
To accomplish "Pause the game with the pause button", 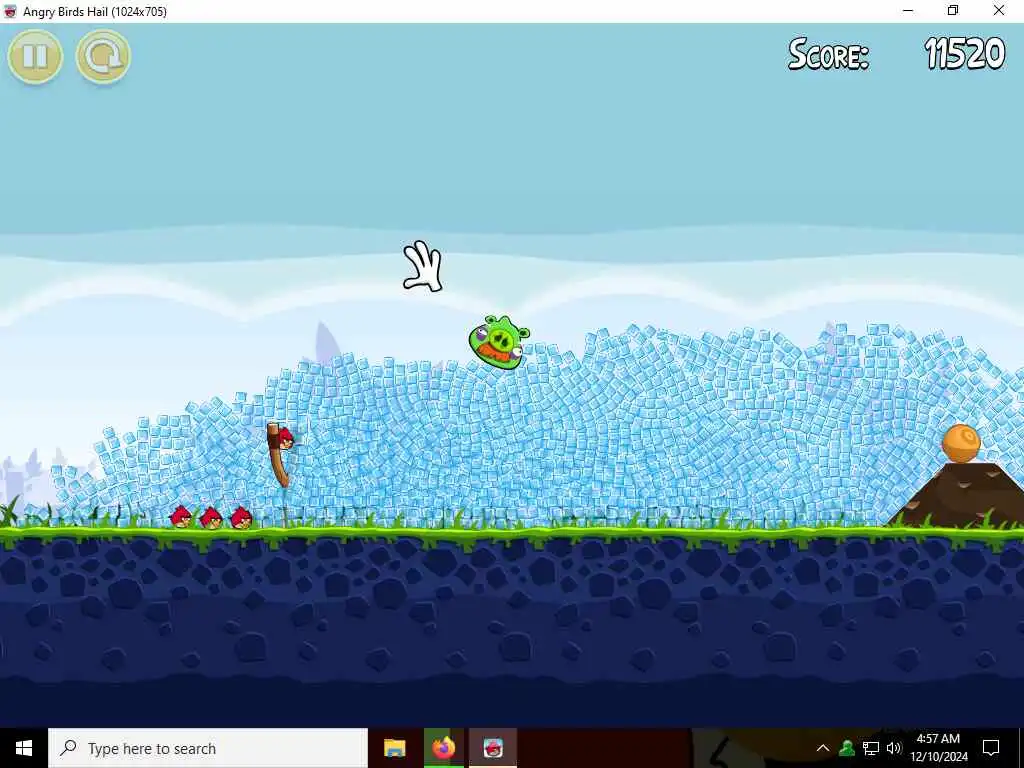I will point(35,57).
